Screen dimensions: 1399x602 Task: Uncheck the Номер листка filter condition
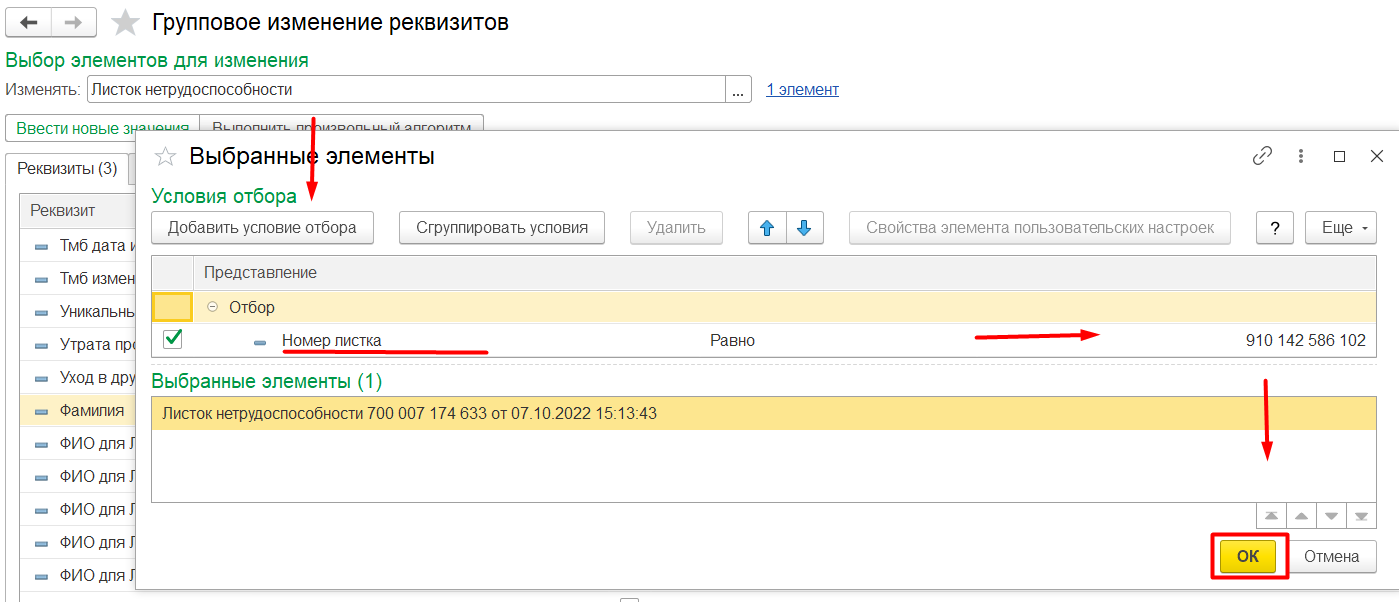point(172,340)
